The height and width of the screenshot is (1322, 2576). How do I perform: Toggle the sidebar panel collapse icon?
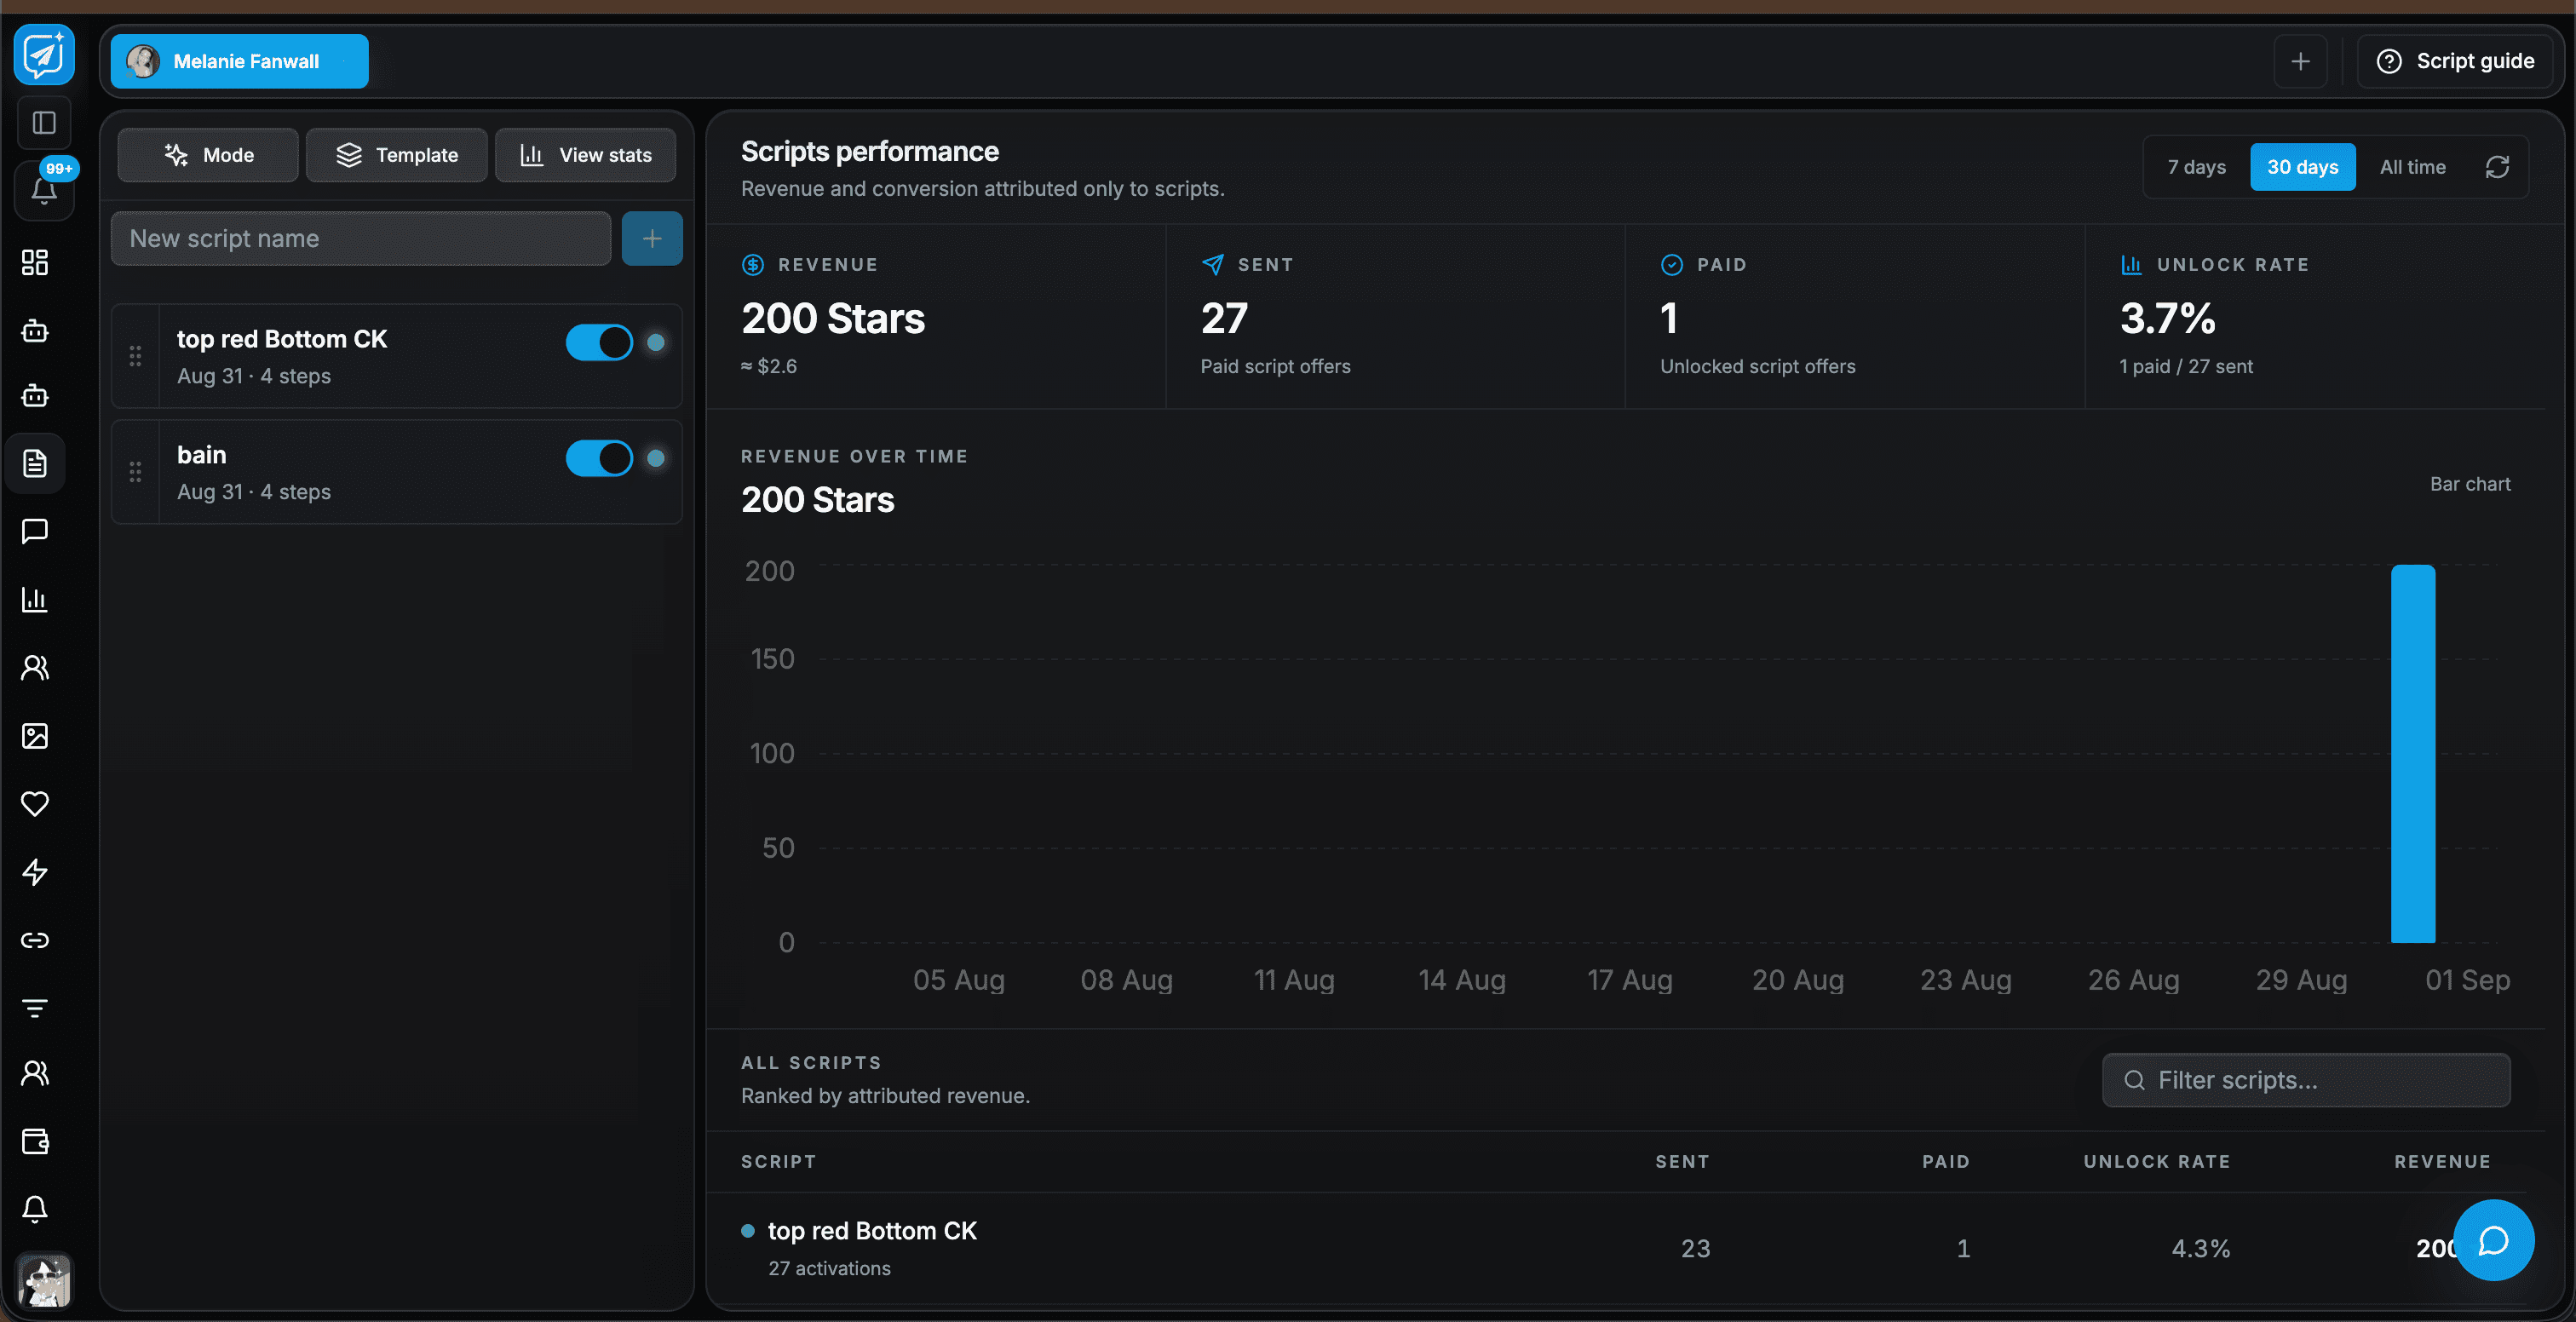pos(44,123)
